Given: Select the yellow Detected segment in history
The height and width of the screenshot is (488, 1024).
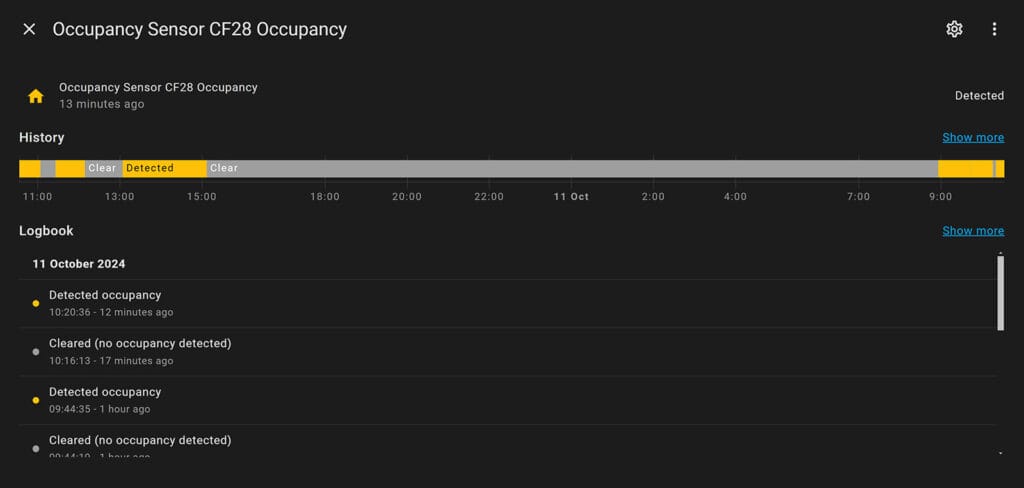Looking at the screenshot, I should [x=165, y=169].
